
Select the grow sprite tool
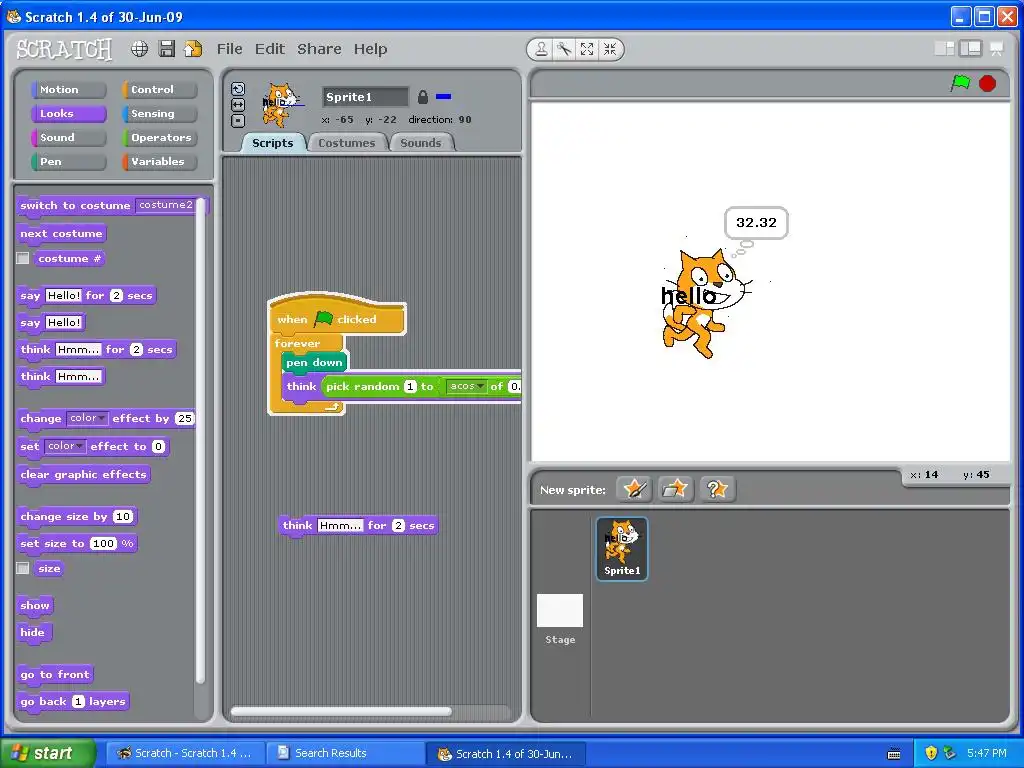pos(587,49)
